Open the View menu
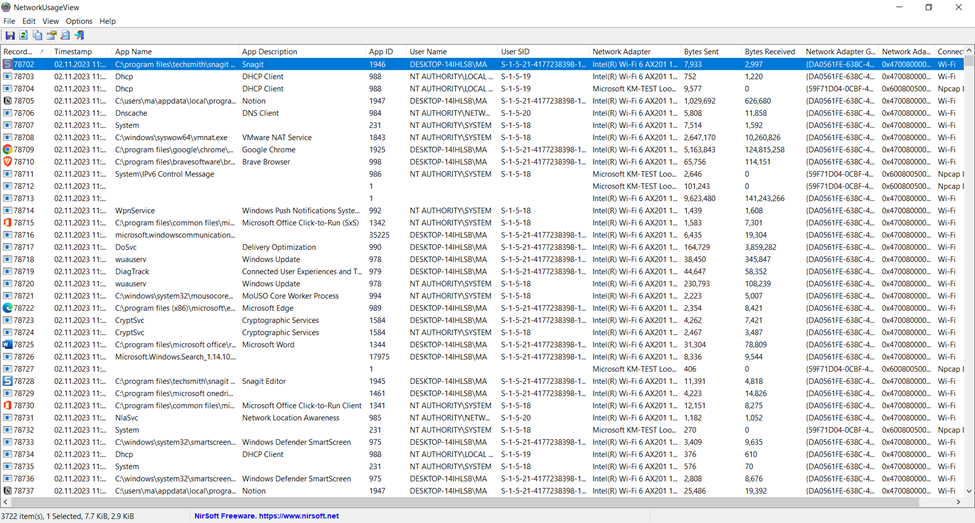 [50, 21]
